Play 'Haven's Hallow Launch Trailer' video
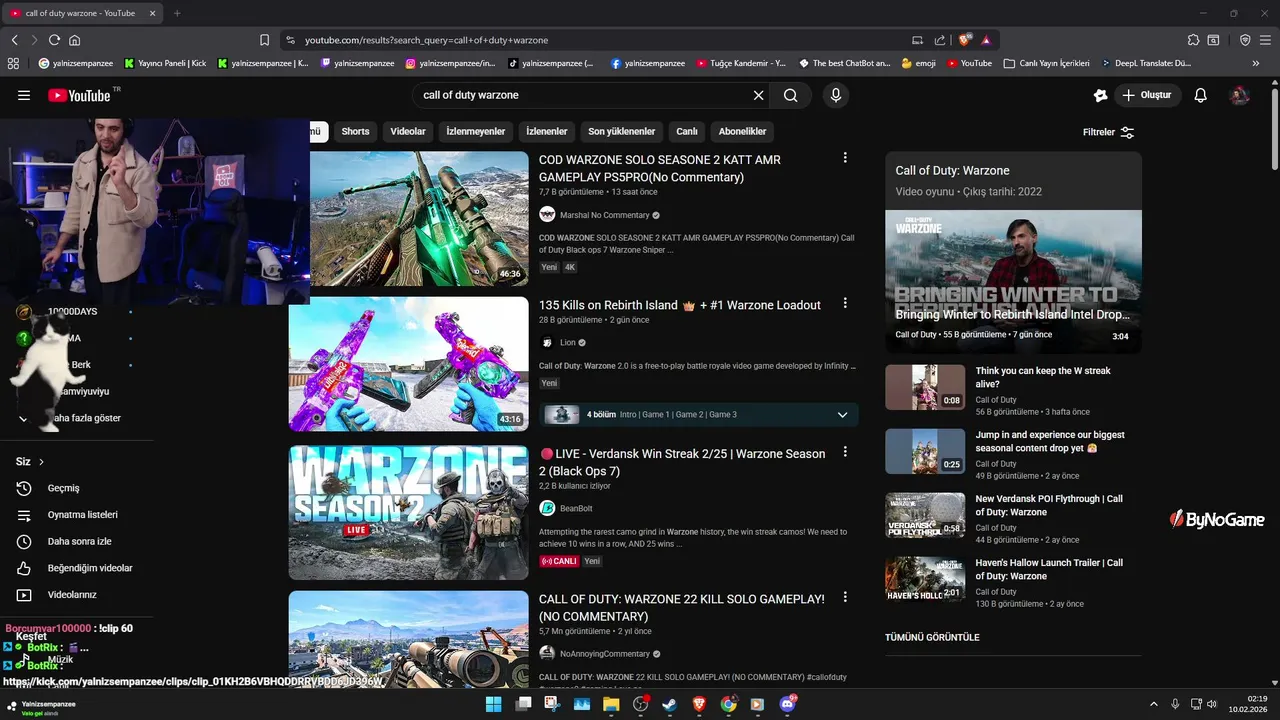The image size is (1280, 720). (x=925, y=579)
